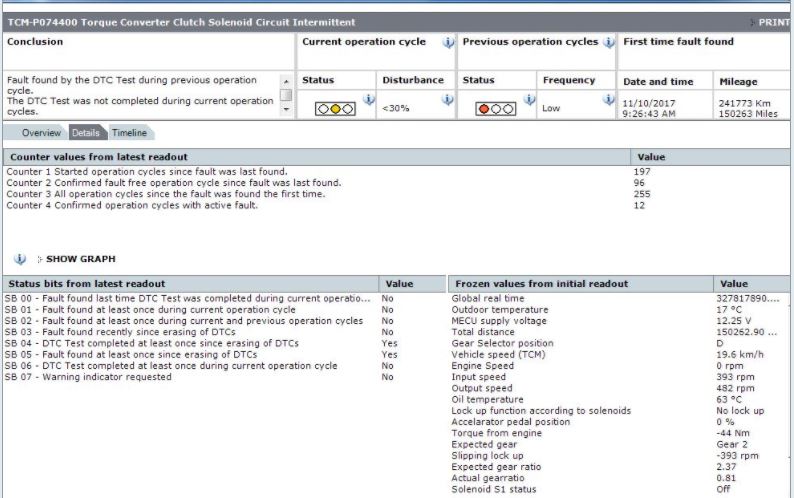Click info icon left of SHOW GRAPH

[x=21, y=259]
